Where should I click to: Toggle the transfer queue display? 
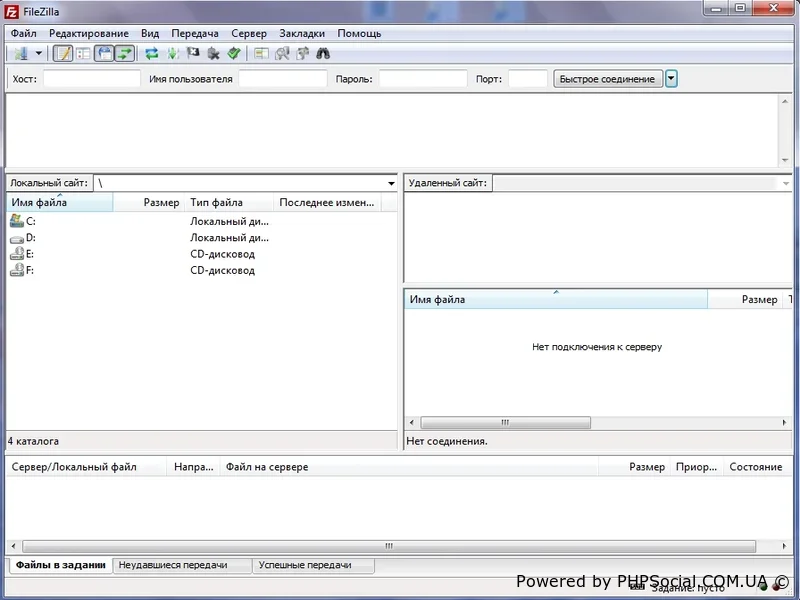(125, 54)
